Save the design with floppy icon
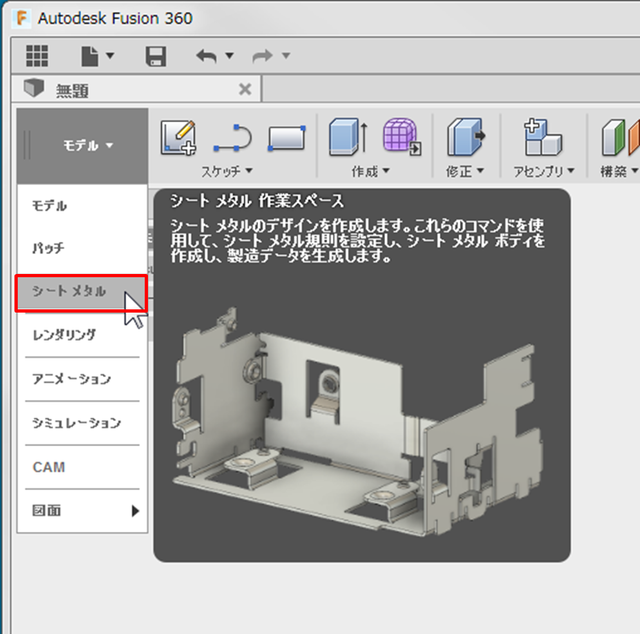 click(156, 56)
